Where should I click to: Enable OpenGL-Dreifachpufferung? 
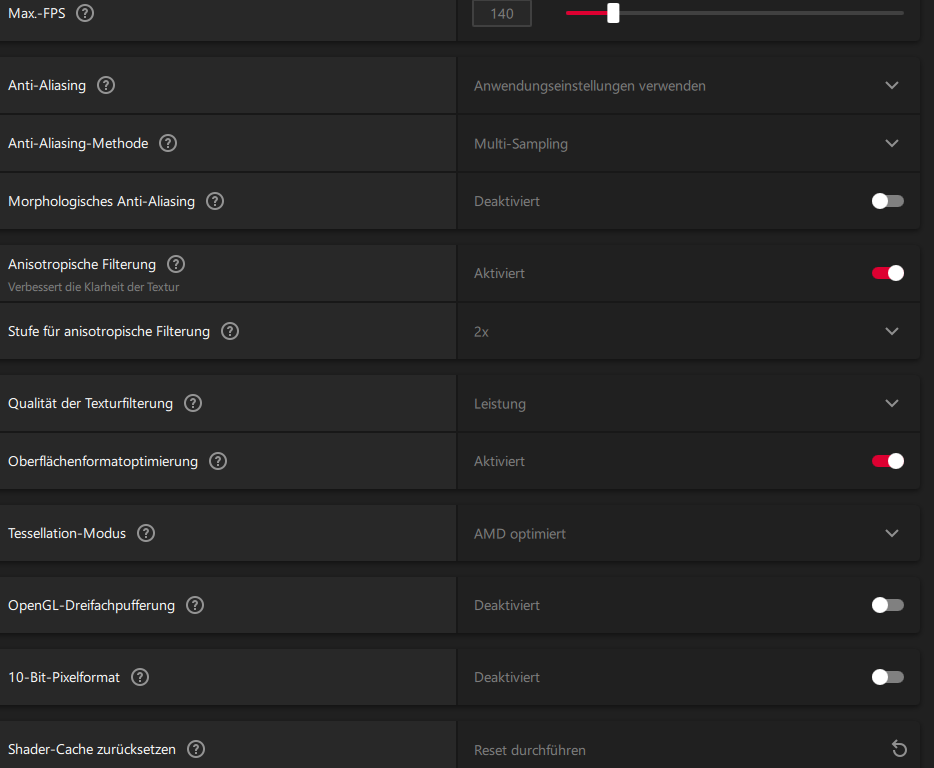(886, 605)
